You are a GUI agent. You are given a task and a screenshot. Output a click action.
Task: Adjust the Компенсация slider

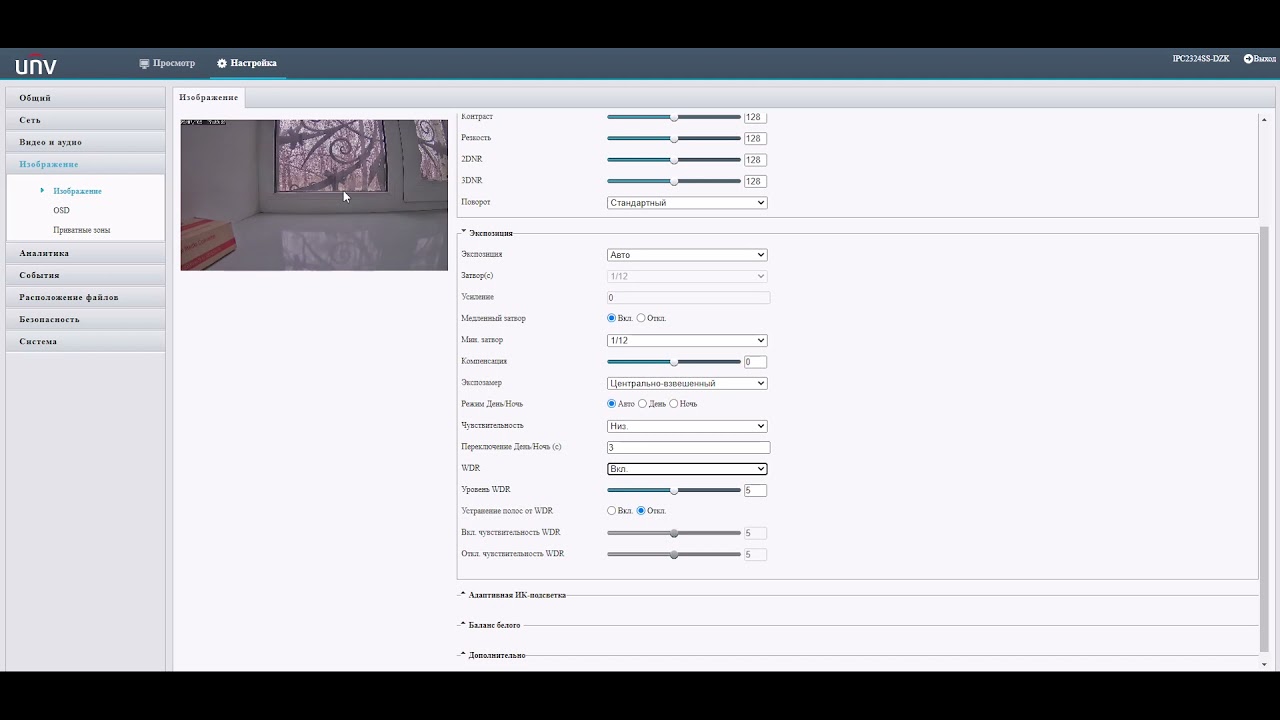pos(674,362)
